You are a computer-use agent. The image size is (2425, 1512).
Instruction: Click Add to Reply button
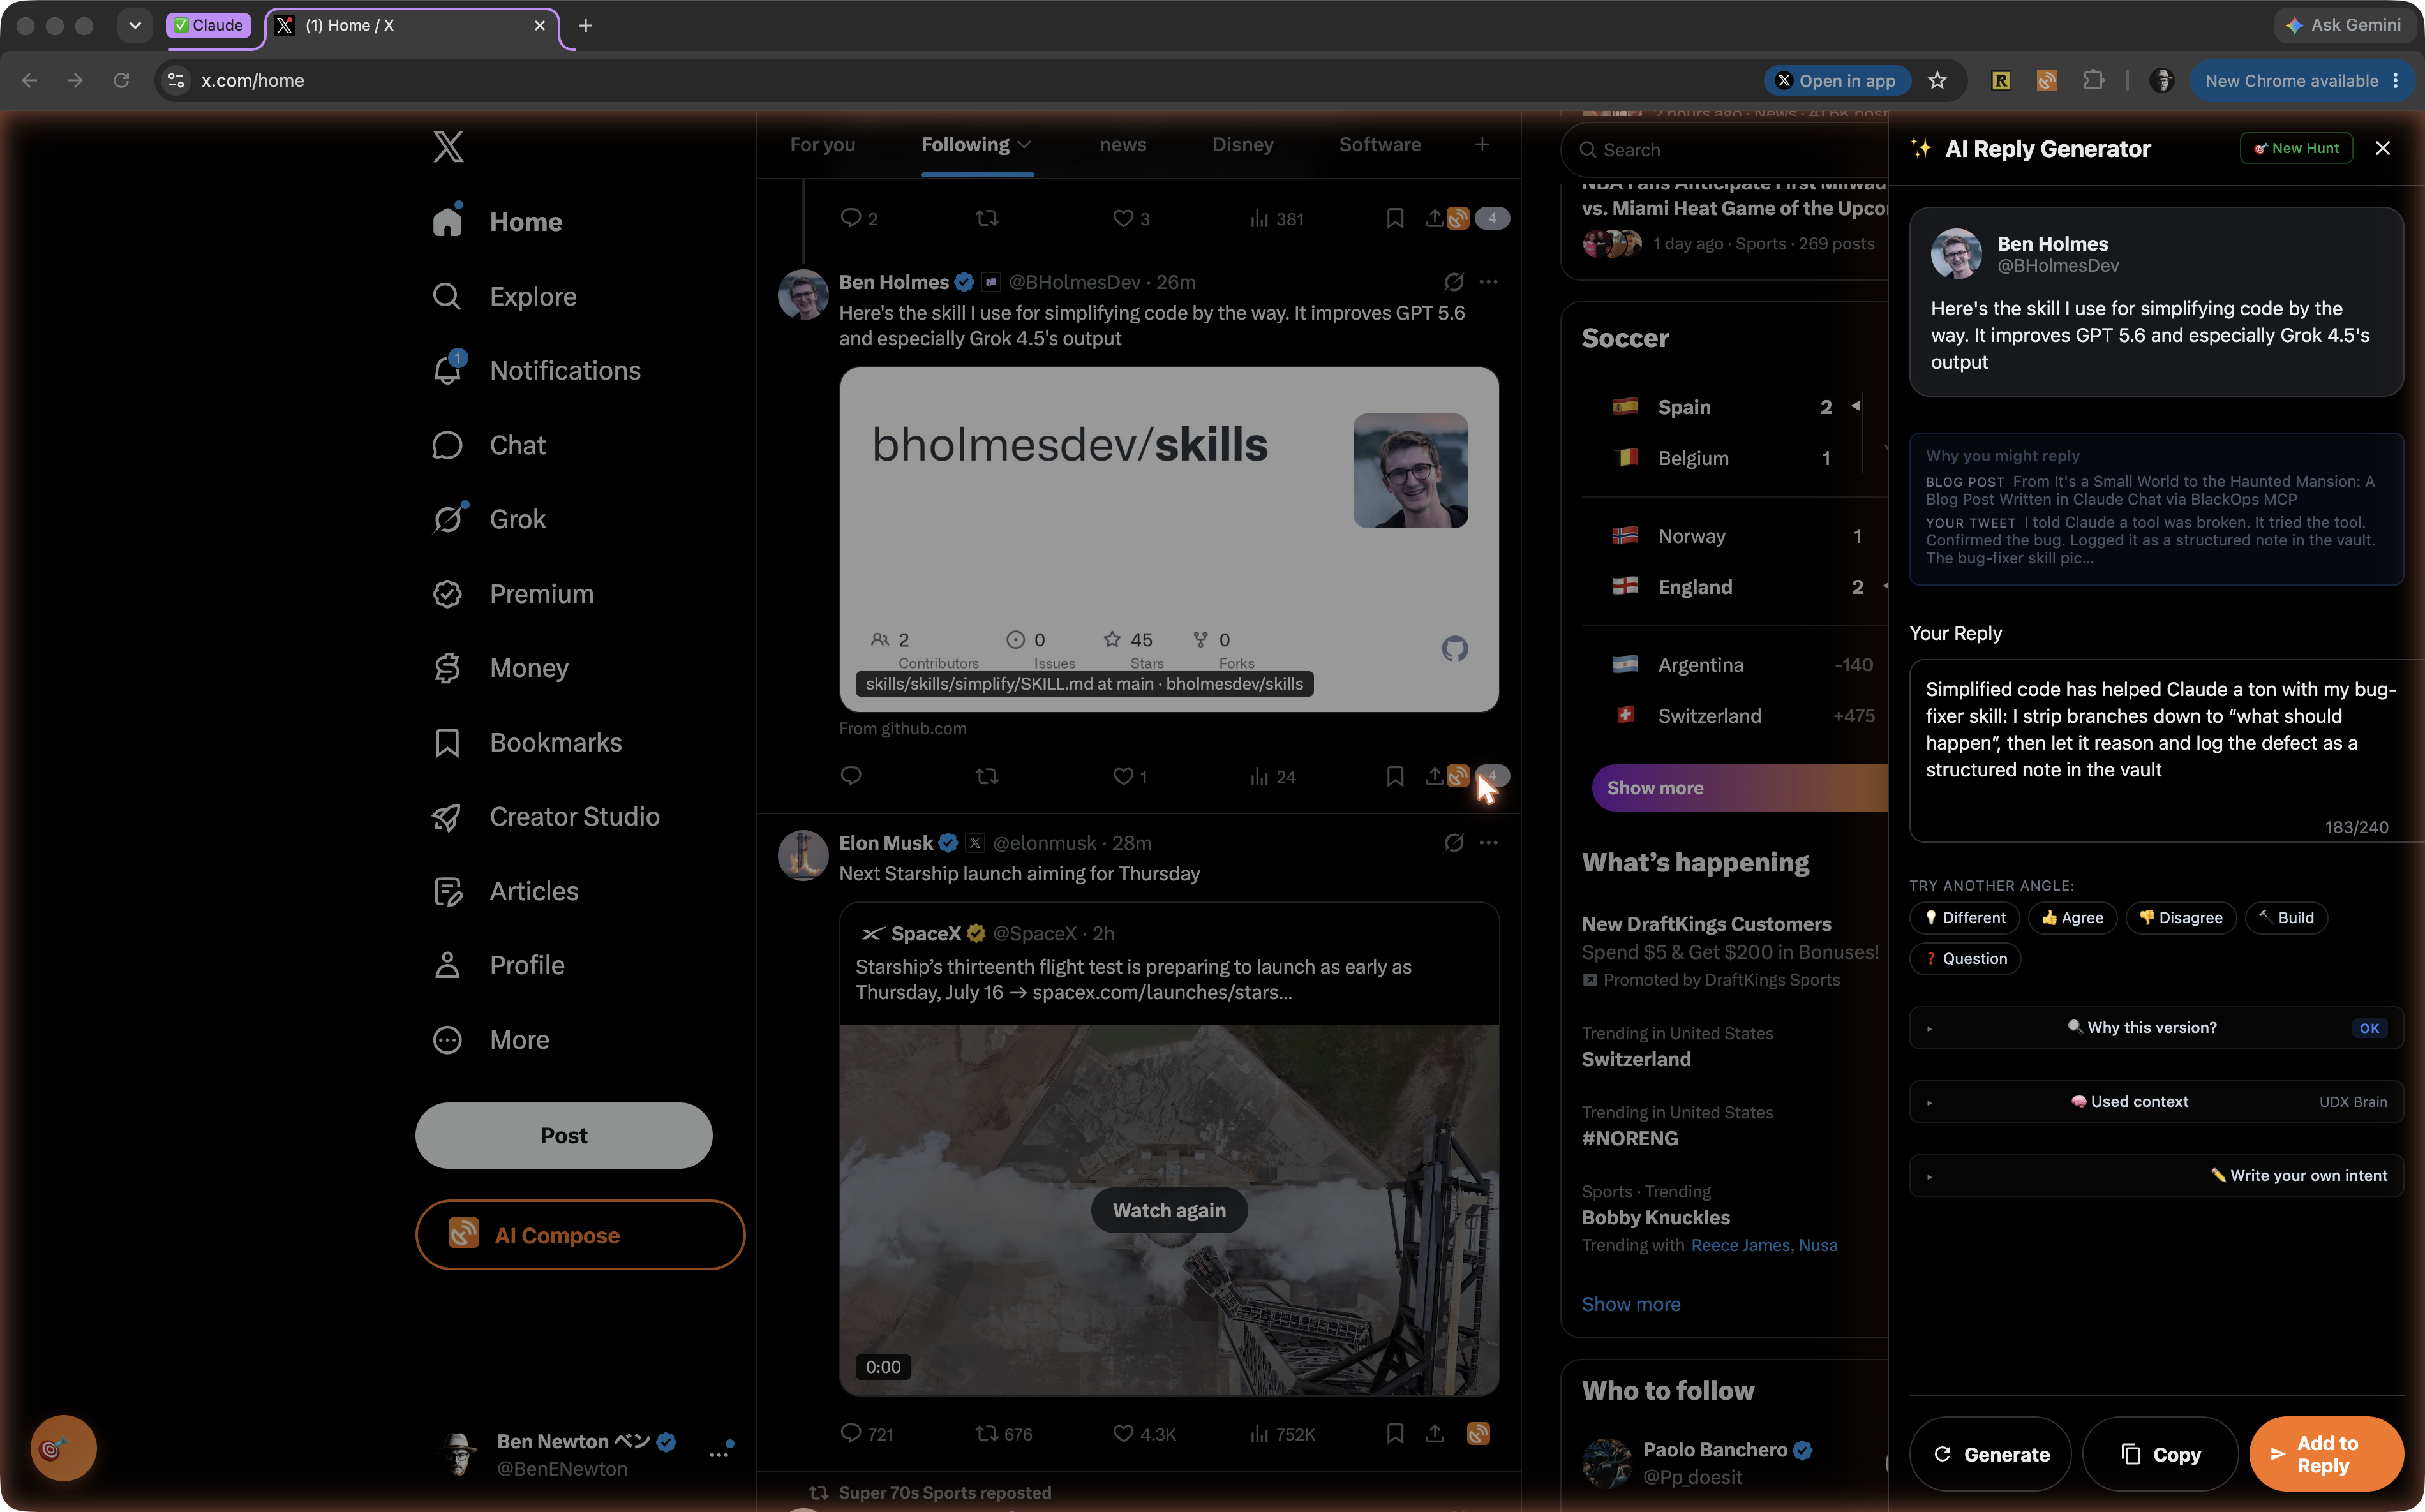tap(2326, 1454)
